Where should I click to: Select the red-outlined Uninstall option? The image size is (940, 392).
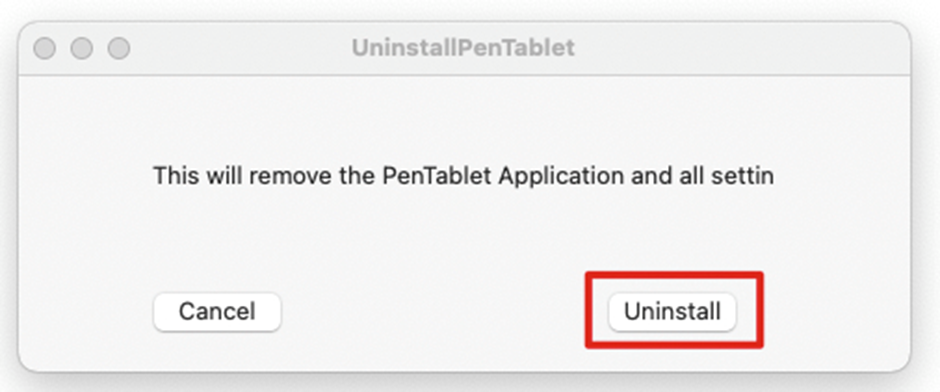point(672,312)
